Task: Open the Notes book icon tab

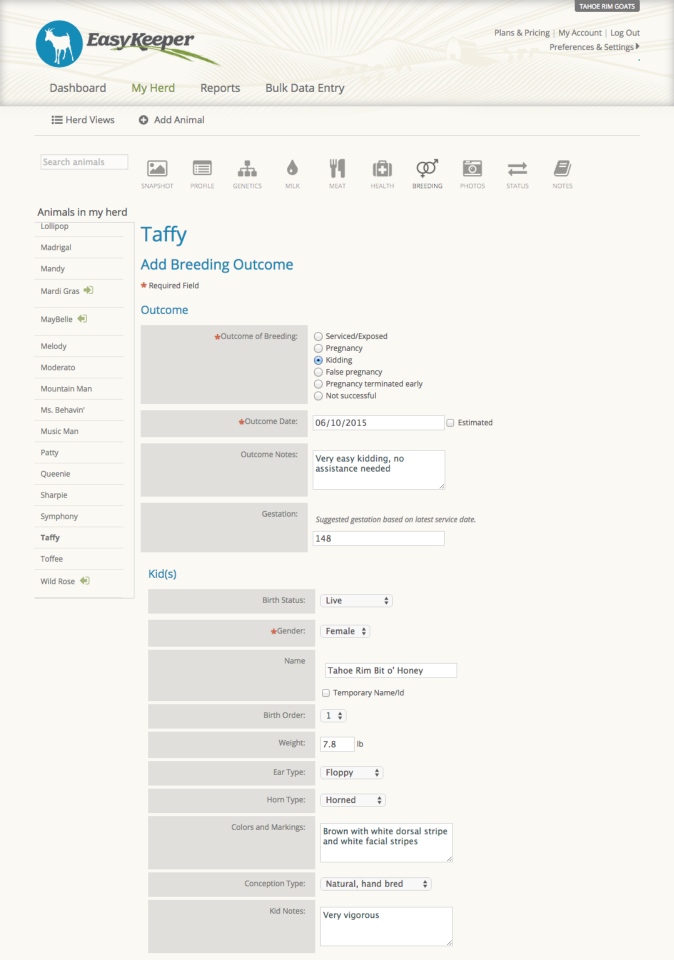Action: pyautogui.click(x=562, y=173)
